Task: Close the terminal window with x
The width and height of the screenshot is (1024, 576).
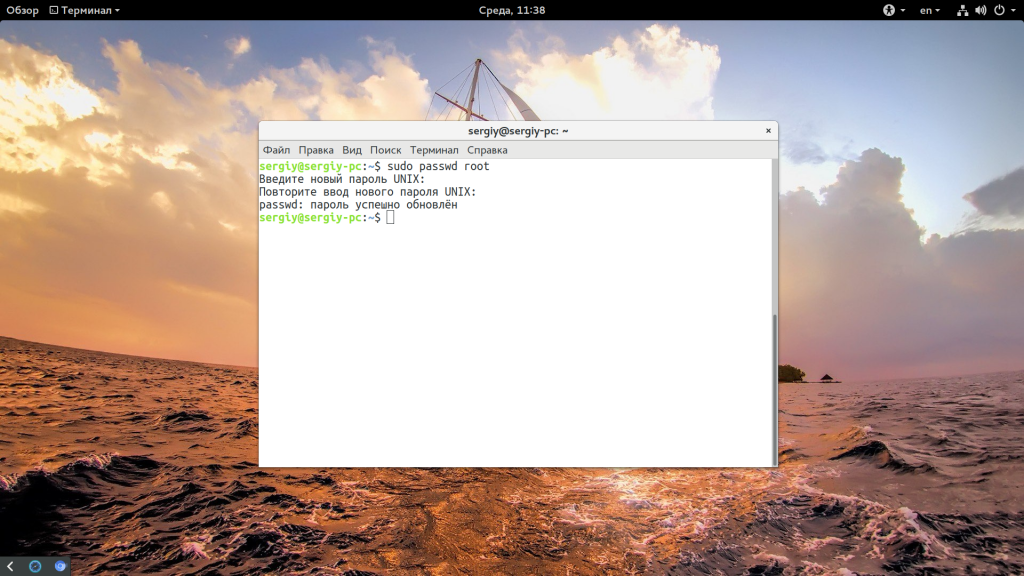Action: pyautogui.click(x=768, y=131)
